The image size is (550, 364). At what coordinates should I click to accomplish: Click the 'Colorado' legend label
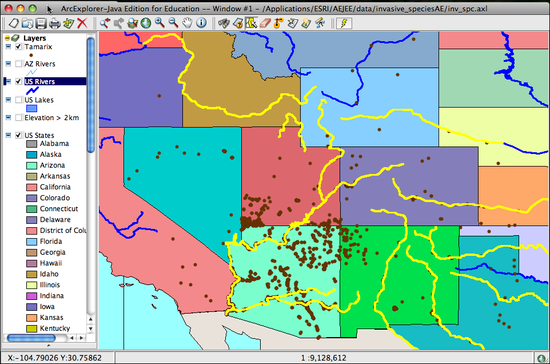click(55, 198)
